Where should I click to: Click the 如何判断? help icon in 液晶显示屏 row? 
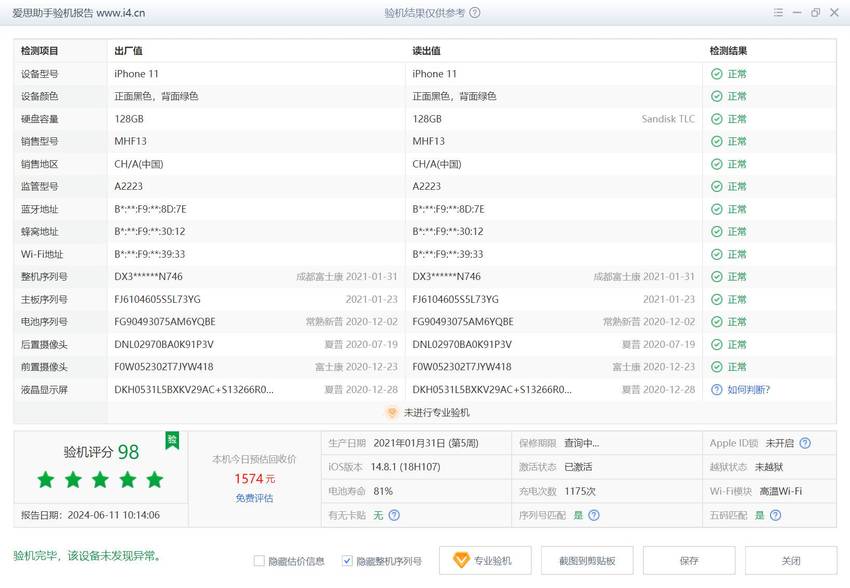717,390
